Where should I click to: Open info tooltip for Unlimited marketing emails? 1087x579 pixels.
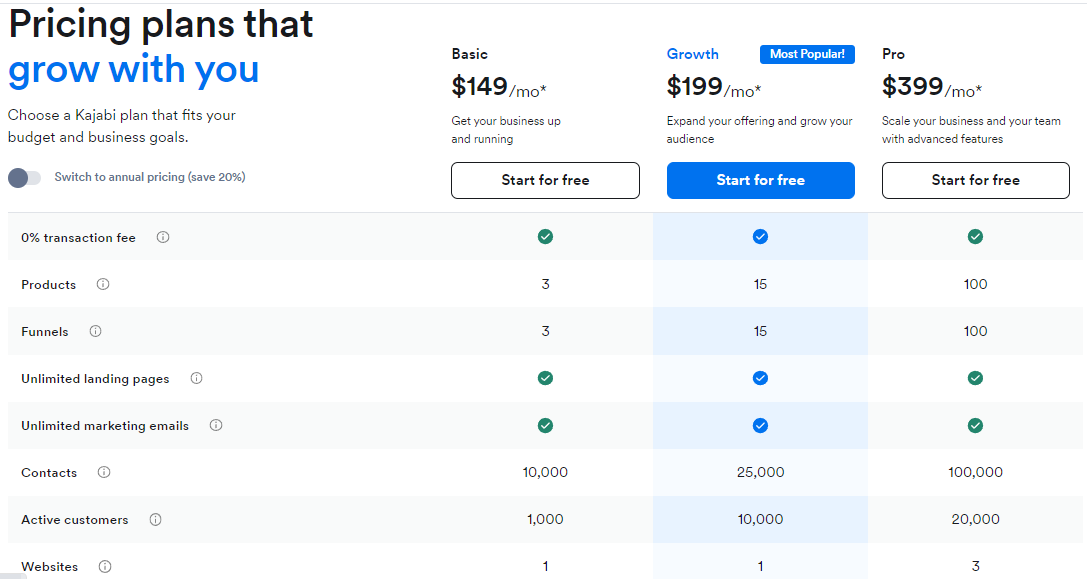tap(216, 425)
